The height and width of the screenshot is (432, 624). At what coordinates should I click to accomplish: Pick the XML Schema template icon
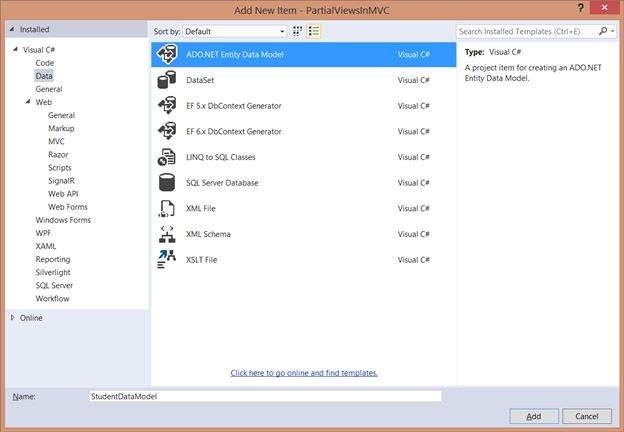click(167, 234)
